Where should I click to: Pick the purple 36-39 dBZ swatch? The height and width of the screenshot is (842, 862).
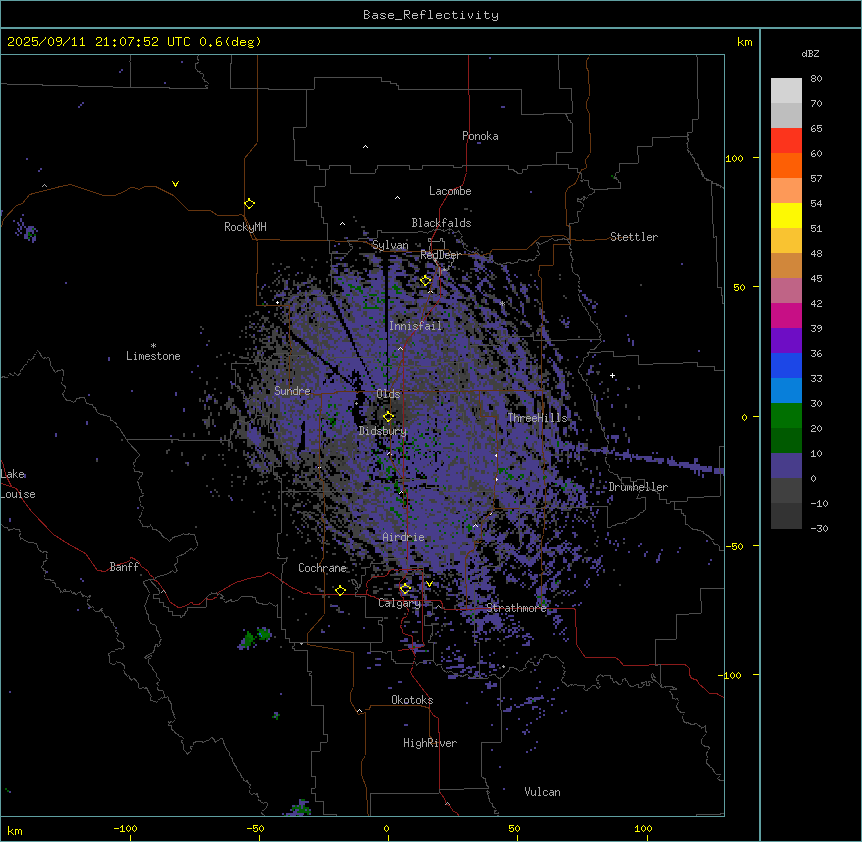pos(786,341)
